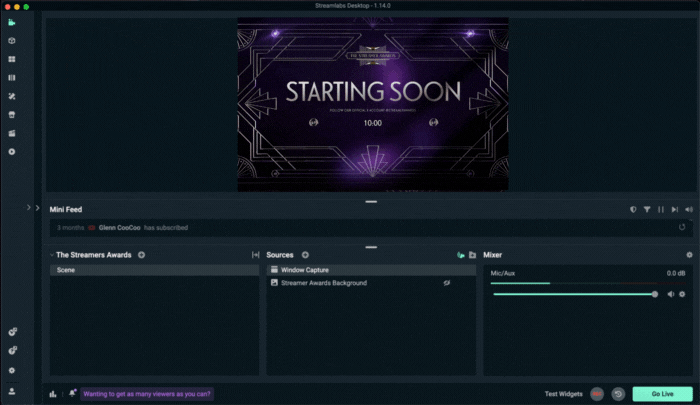700x405 pixels.
Task: Open the account profile icon
Action: [x=12, y=391]
